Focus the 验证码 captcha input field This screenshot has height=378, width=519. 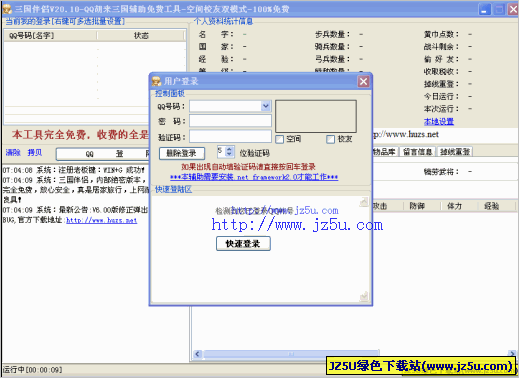coord(230,136)
